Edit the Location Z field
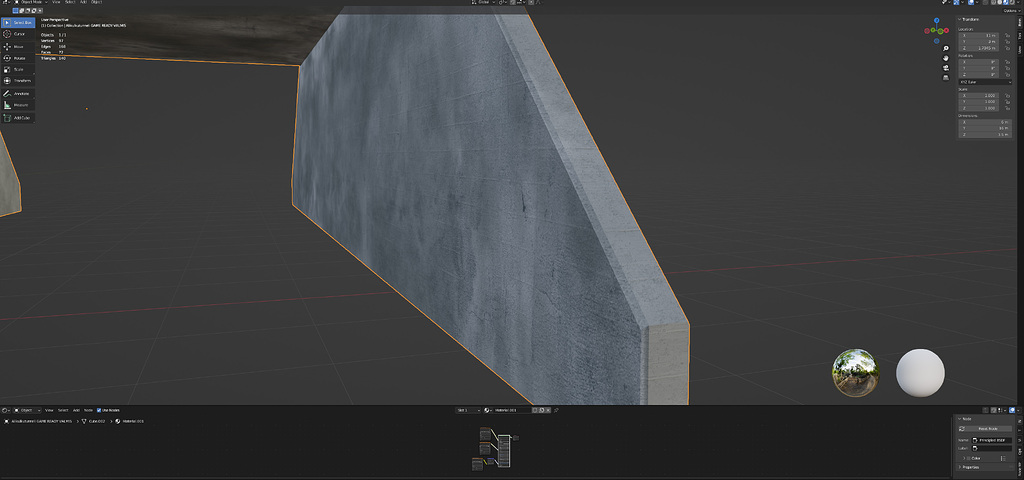The image size is (1024, 480). (978, 48)
